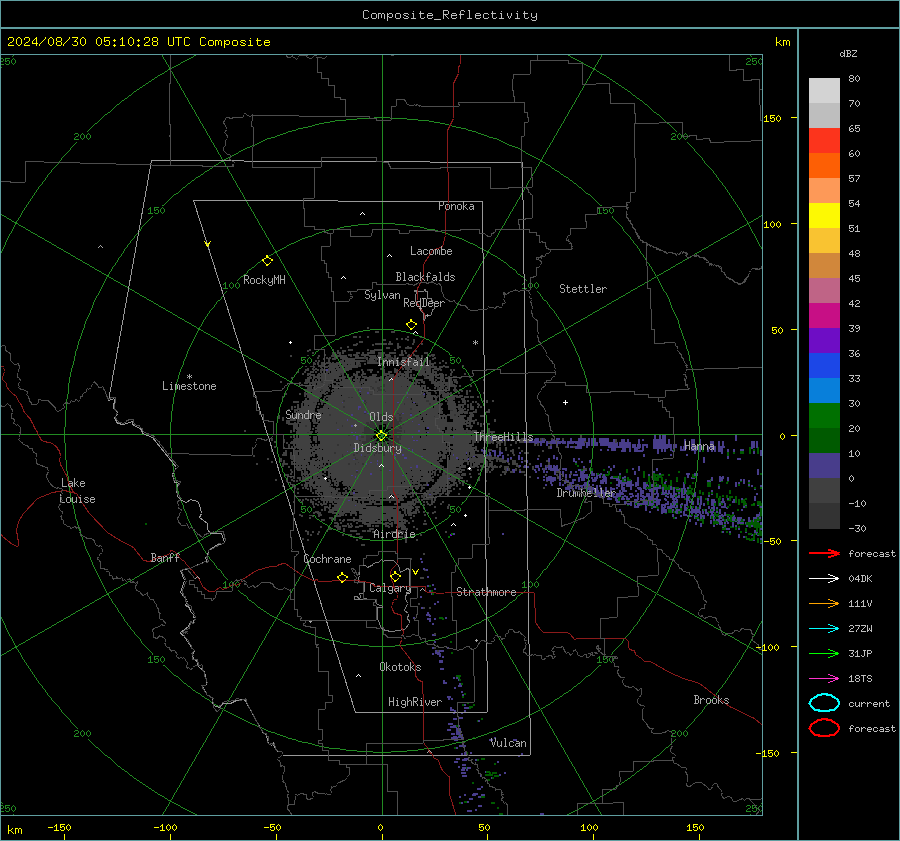Click the cyan current ellipse icon

tap(824, 703)
